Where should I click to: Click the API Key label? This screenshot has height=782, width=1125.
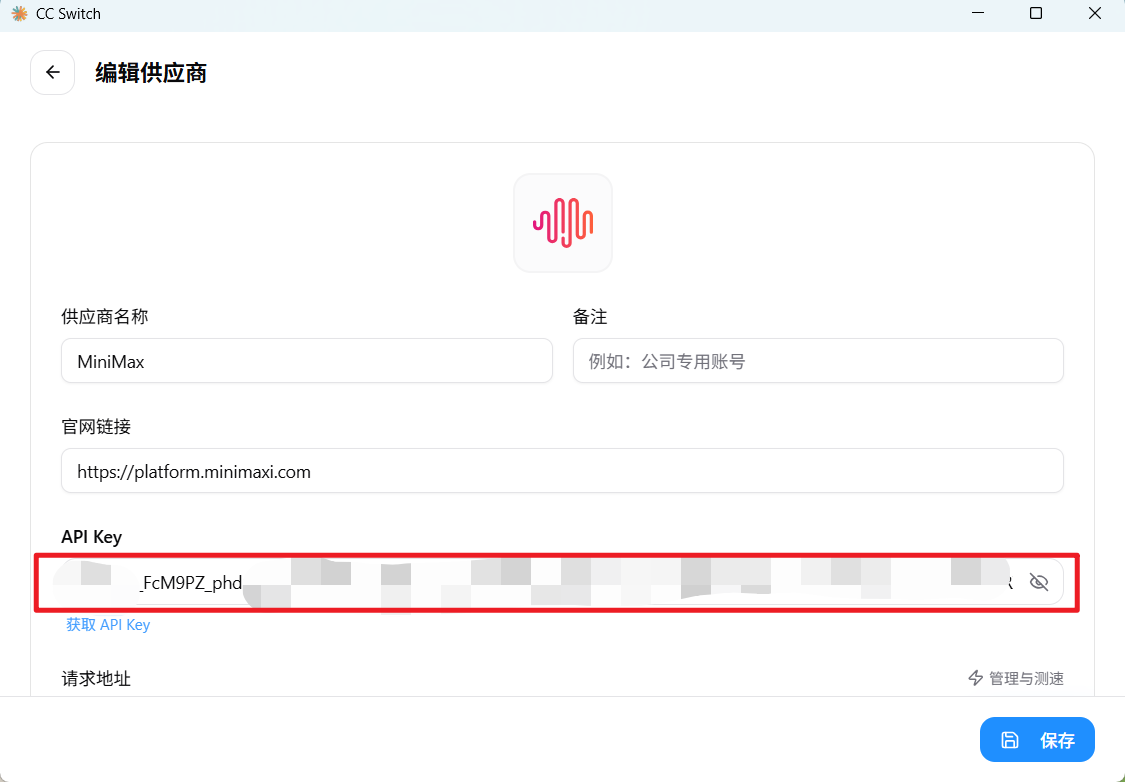click(x=92, y=537)
